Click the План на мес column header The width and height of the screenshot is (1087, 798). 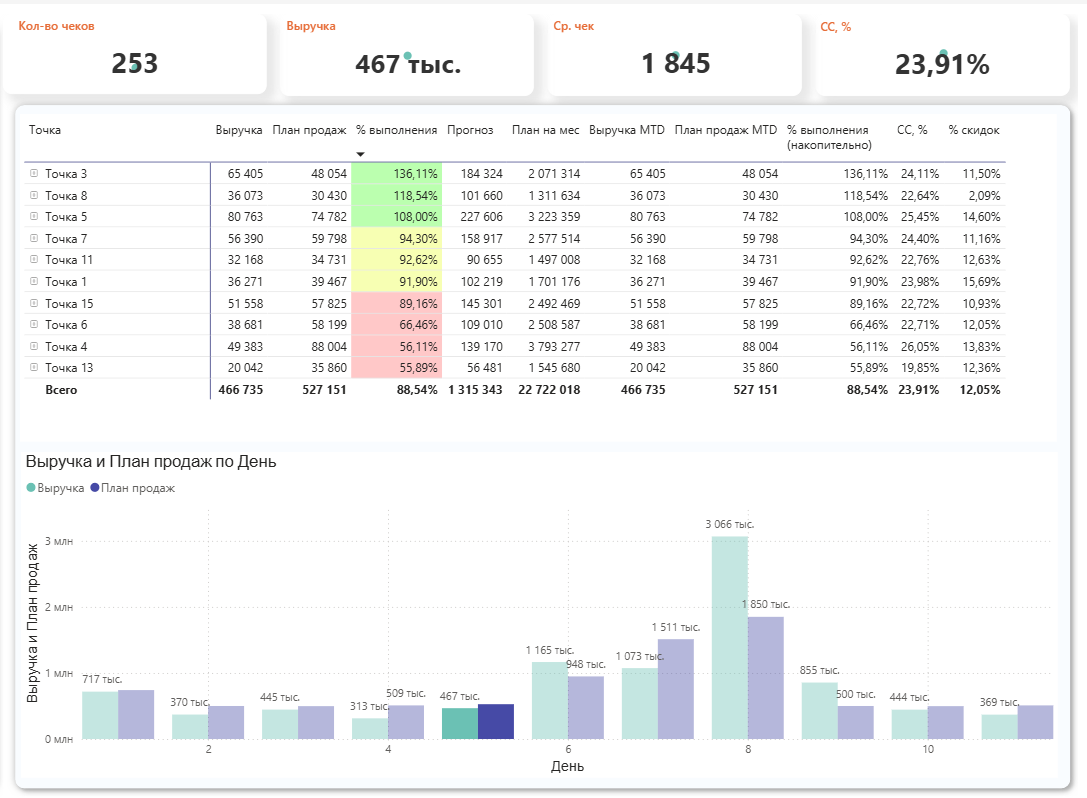point(545,130)
